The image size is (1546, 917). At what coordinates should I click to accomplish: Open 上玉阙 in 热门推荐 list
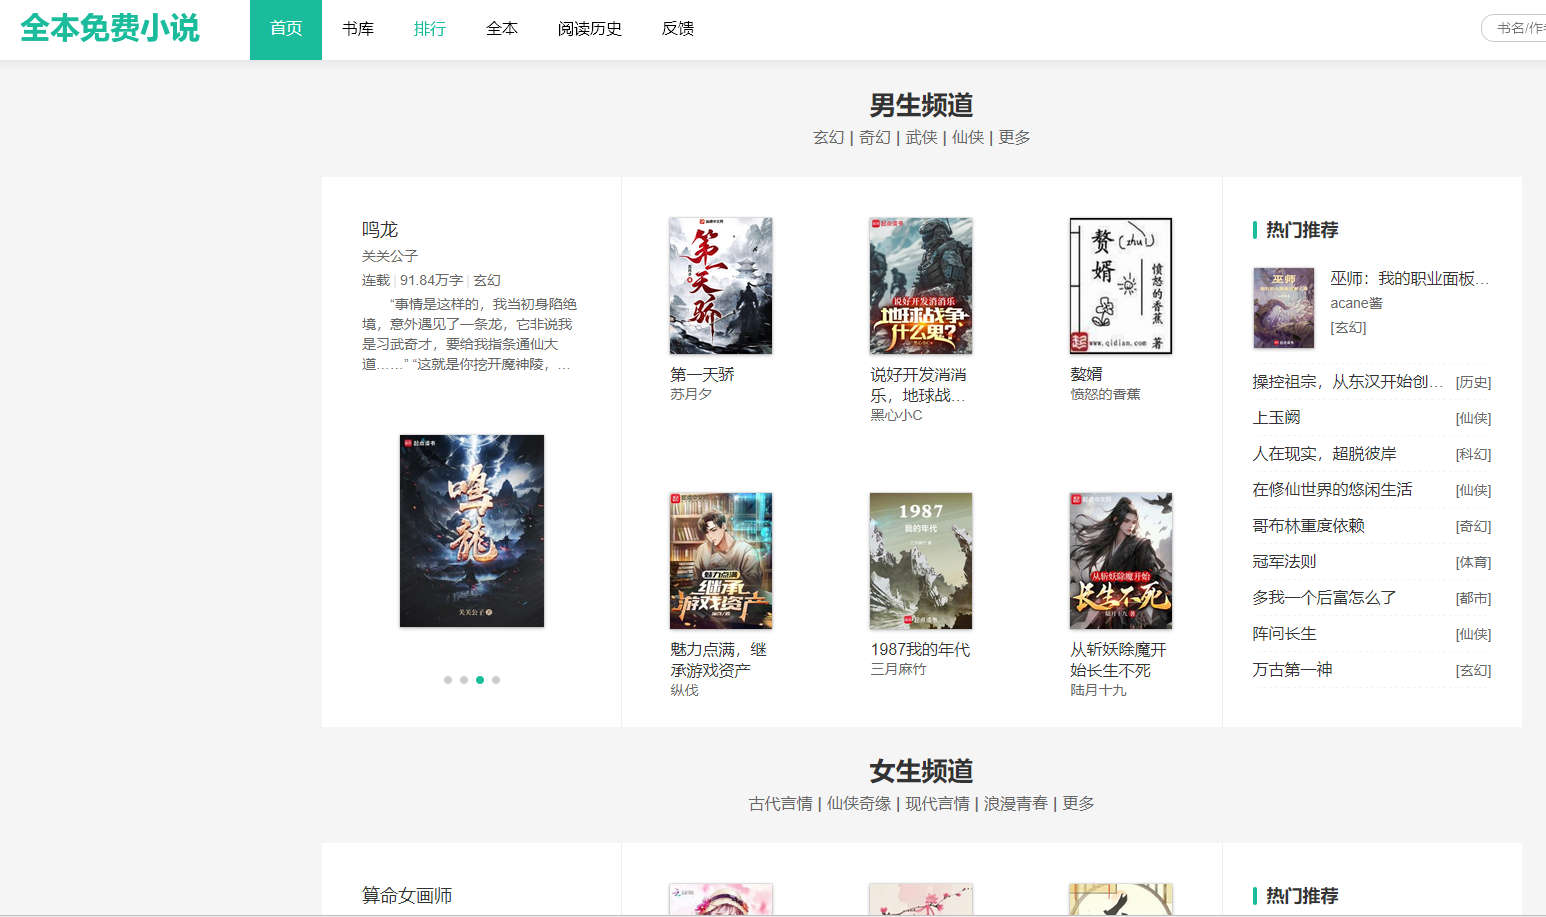[1276, 418]
